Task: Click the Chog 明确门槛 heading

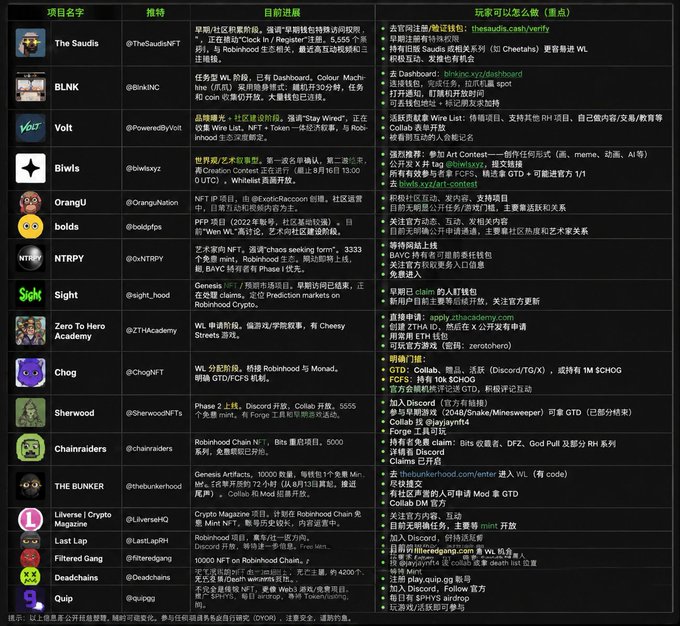Action: pos(408,359)
